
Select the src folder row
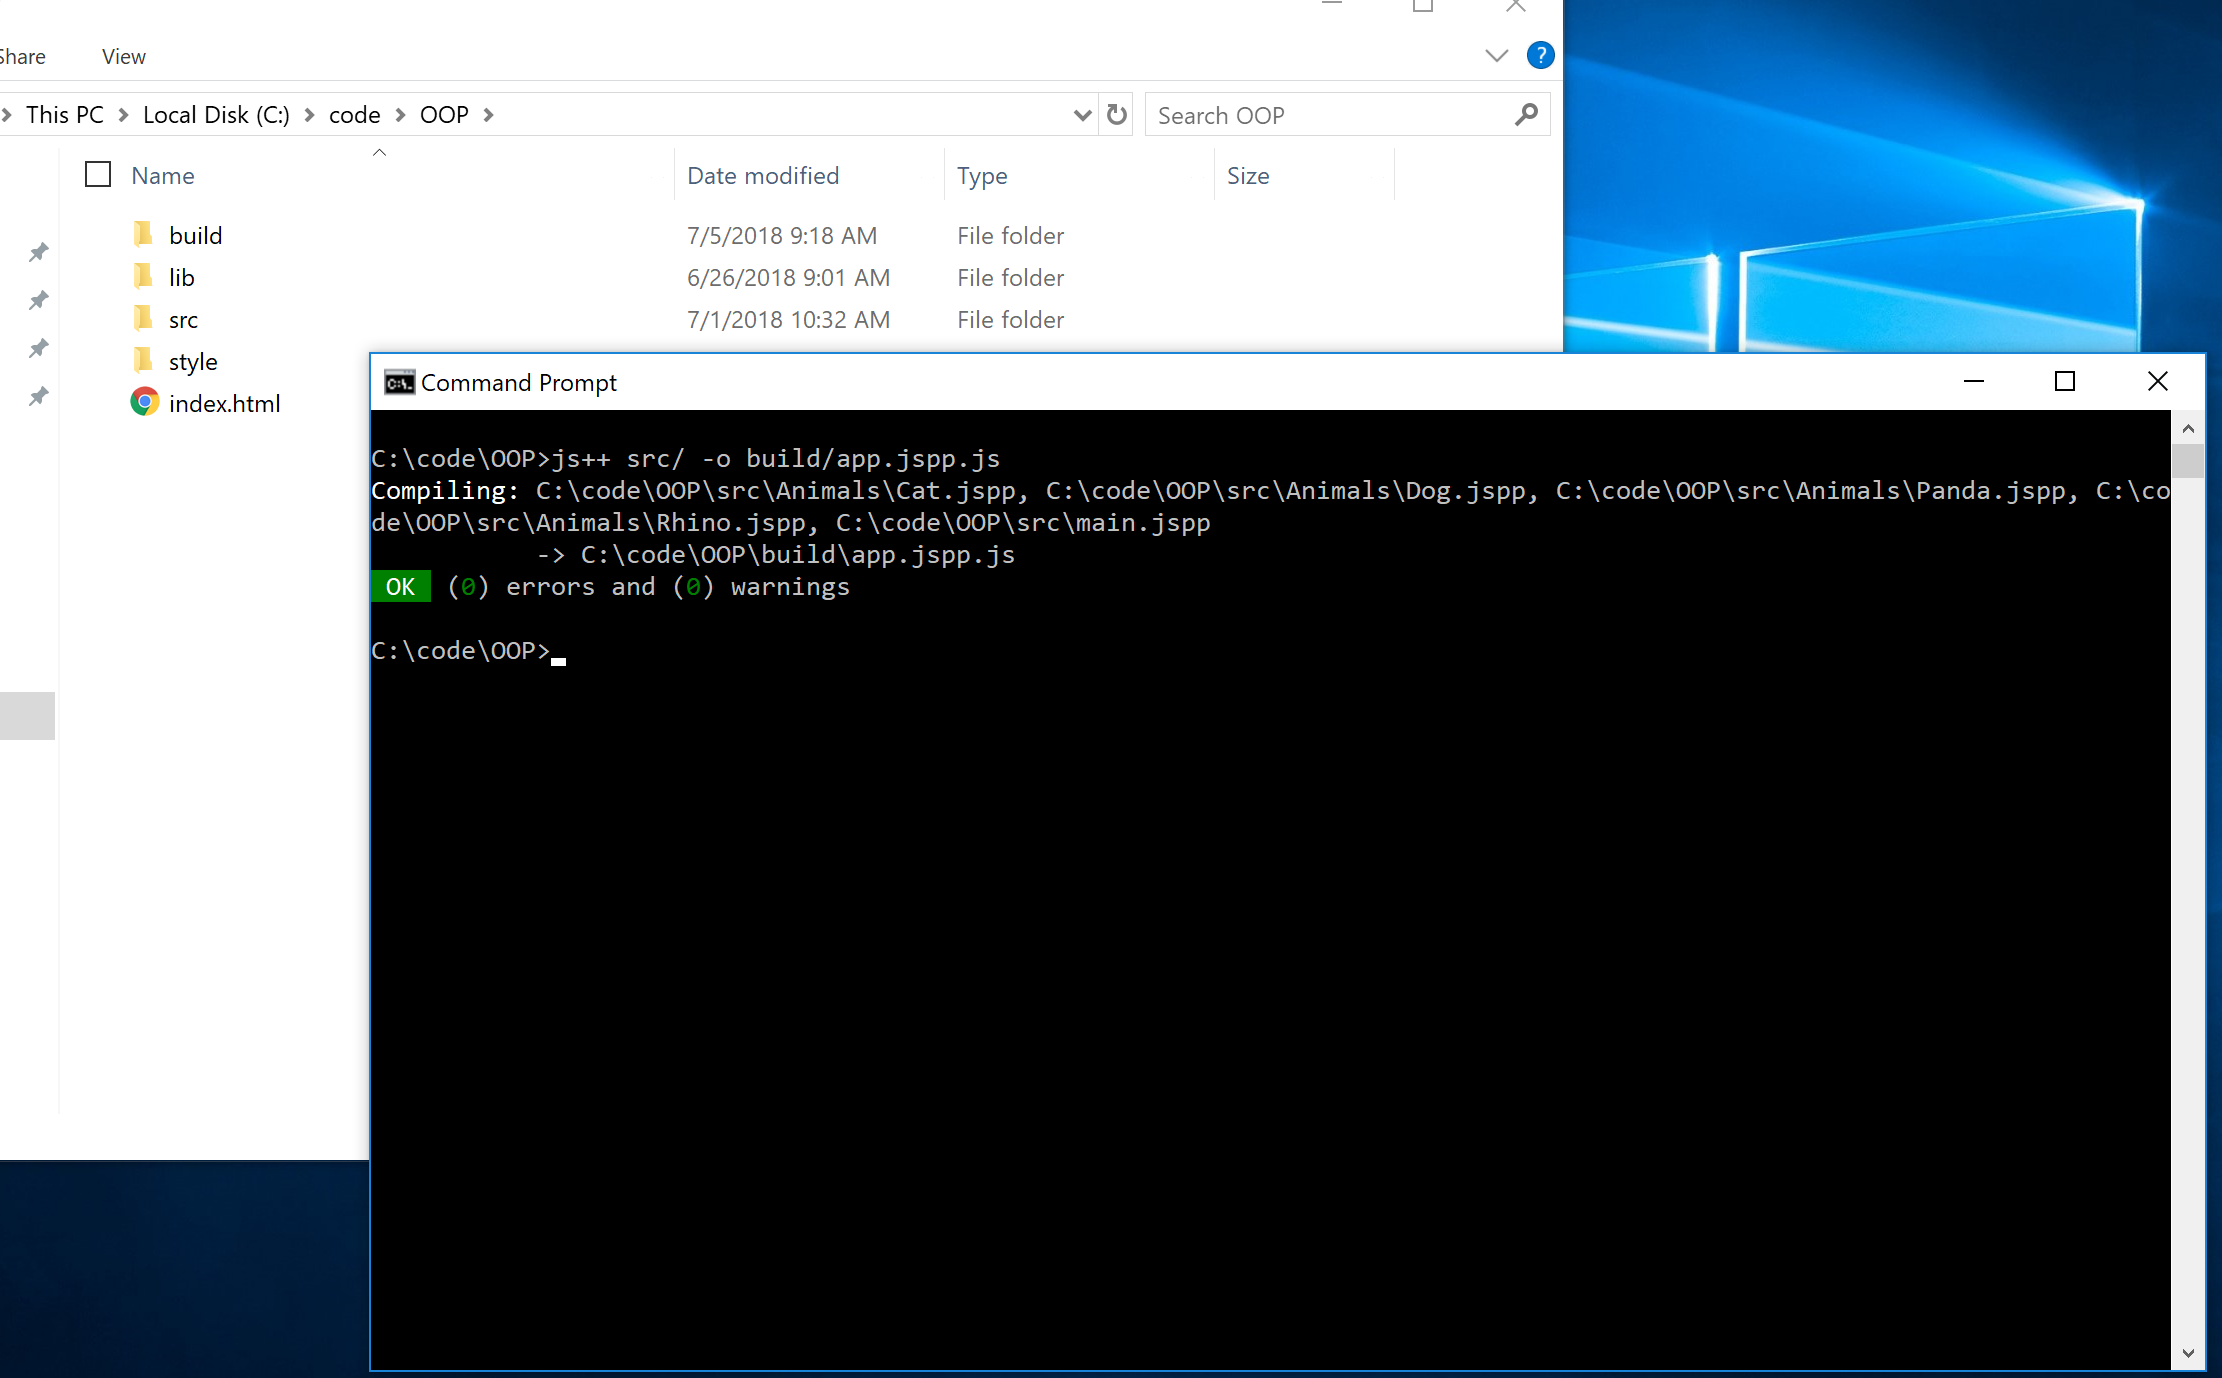click(x=184, y=320)
